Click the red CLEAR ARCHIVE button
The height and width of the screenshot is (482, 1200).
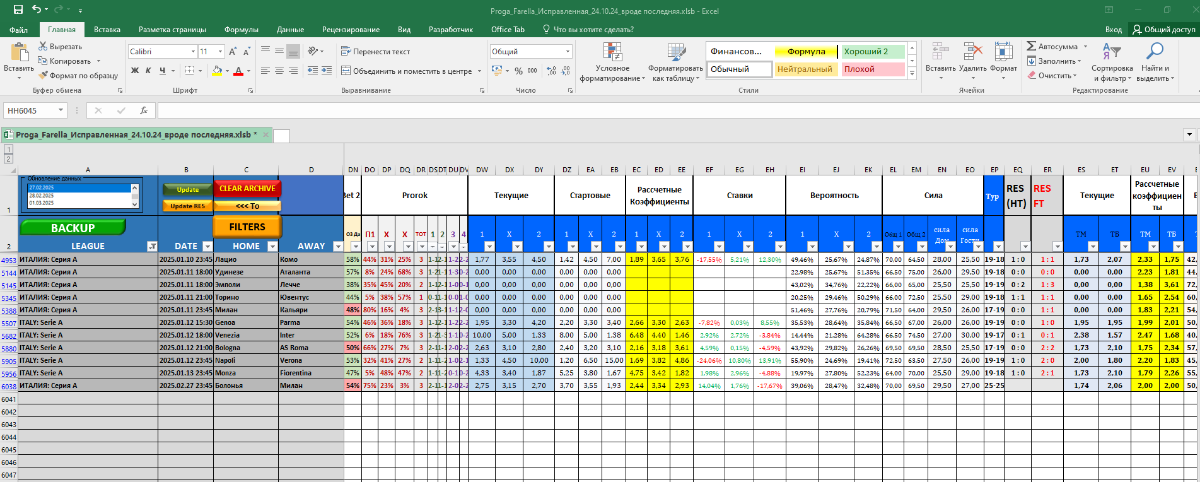(248, 188)
